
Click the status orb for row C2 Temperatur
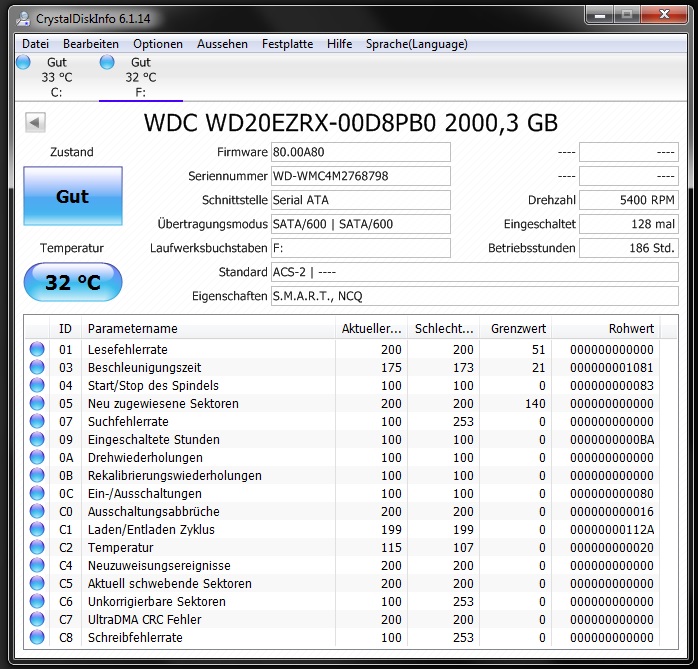point(37,547)
